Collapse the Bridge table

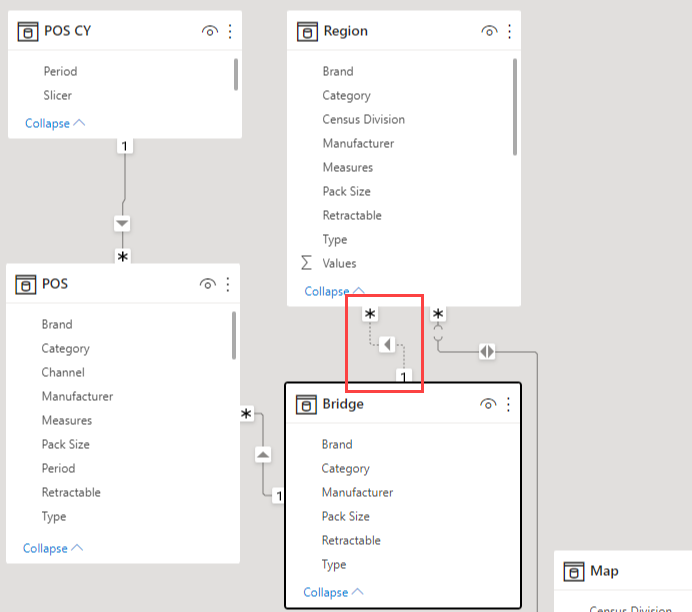pos(333,592)
